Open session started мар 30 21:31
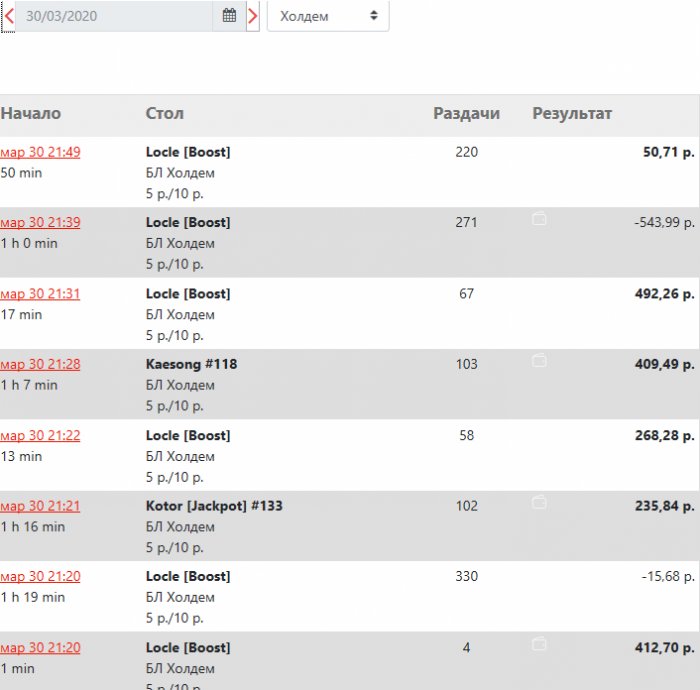 coord(40,294)
